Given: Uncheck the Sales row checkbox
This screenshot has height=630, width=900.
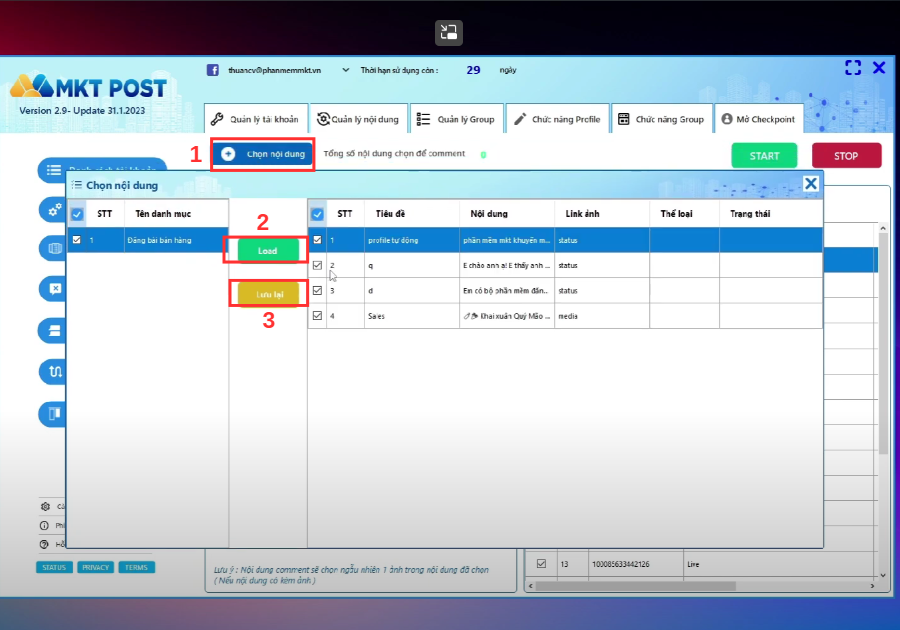Looking at the screenshot, I should click(317, 316).
